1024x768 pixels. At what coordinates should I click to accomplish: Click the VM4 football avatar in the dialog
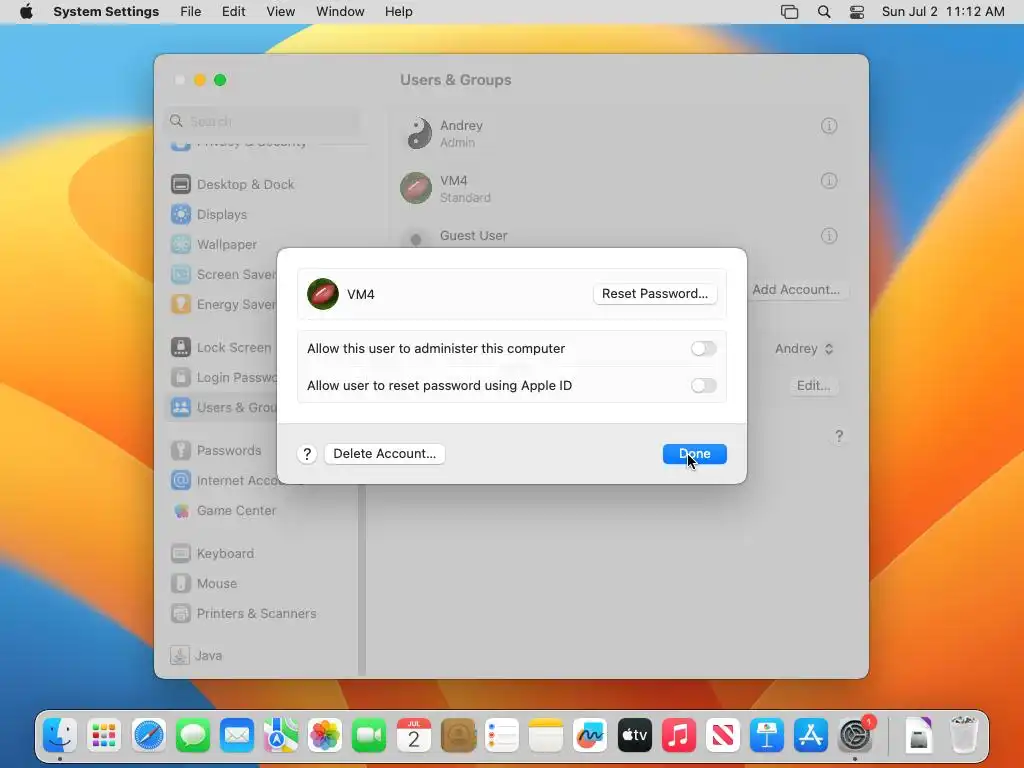[323, 294]
